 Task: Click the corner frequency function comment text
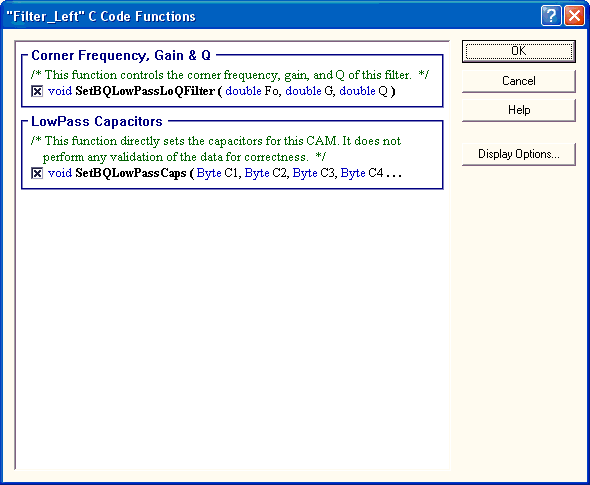(230, 75)
